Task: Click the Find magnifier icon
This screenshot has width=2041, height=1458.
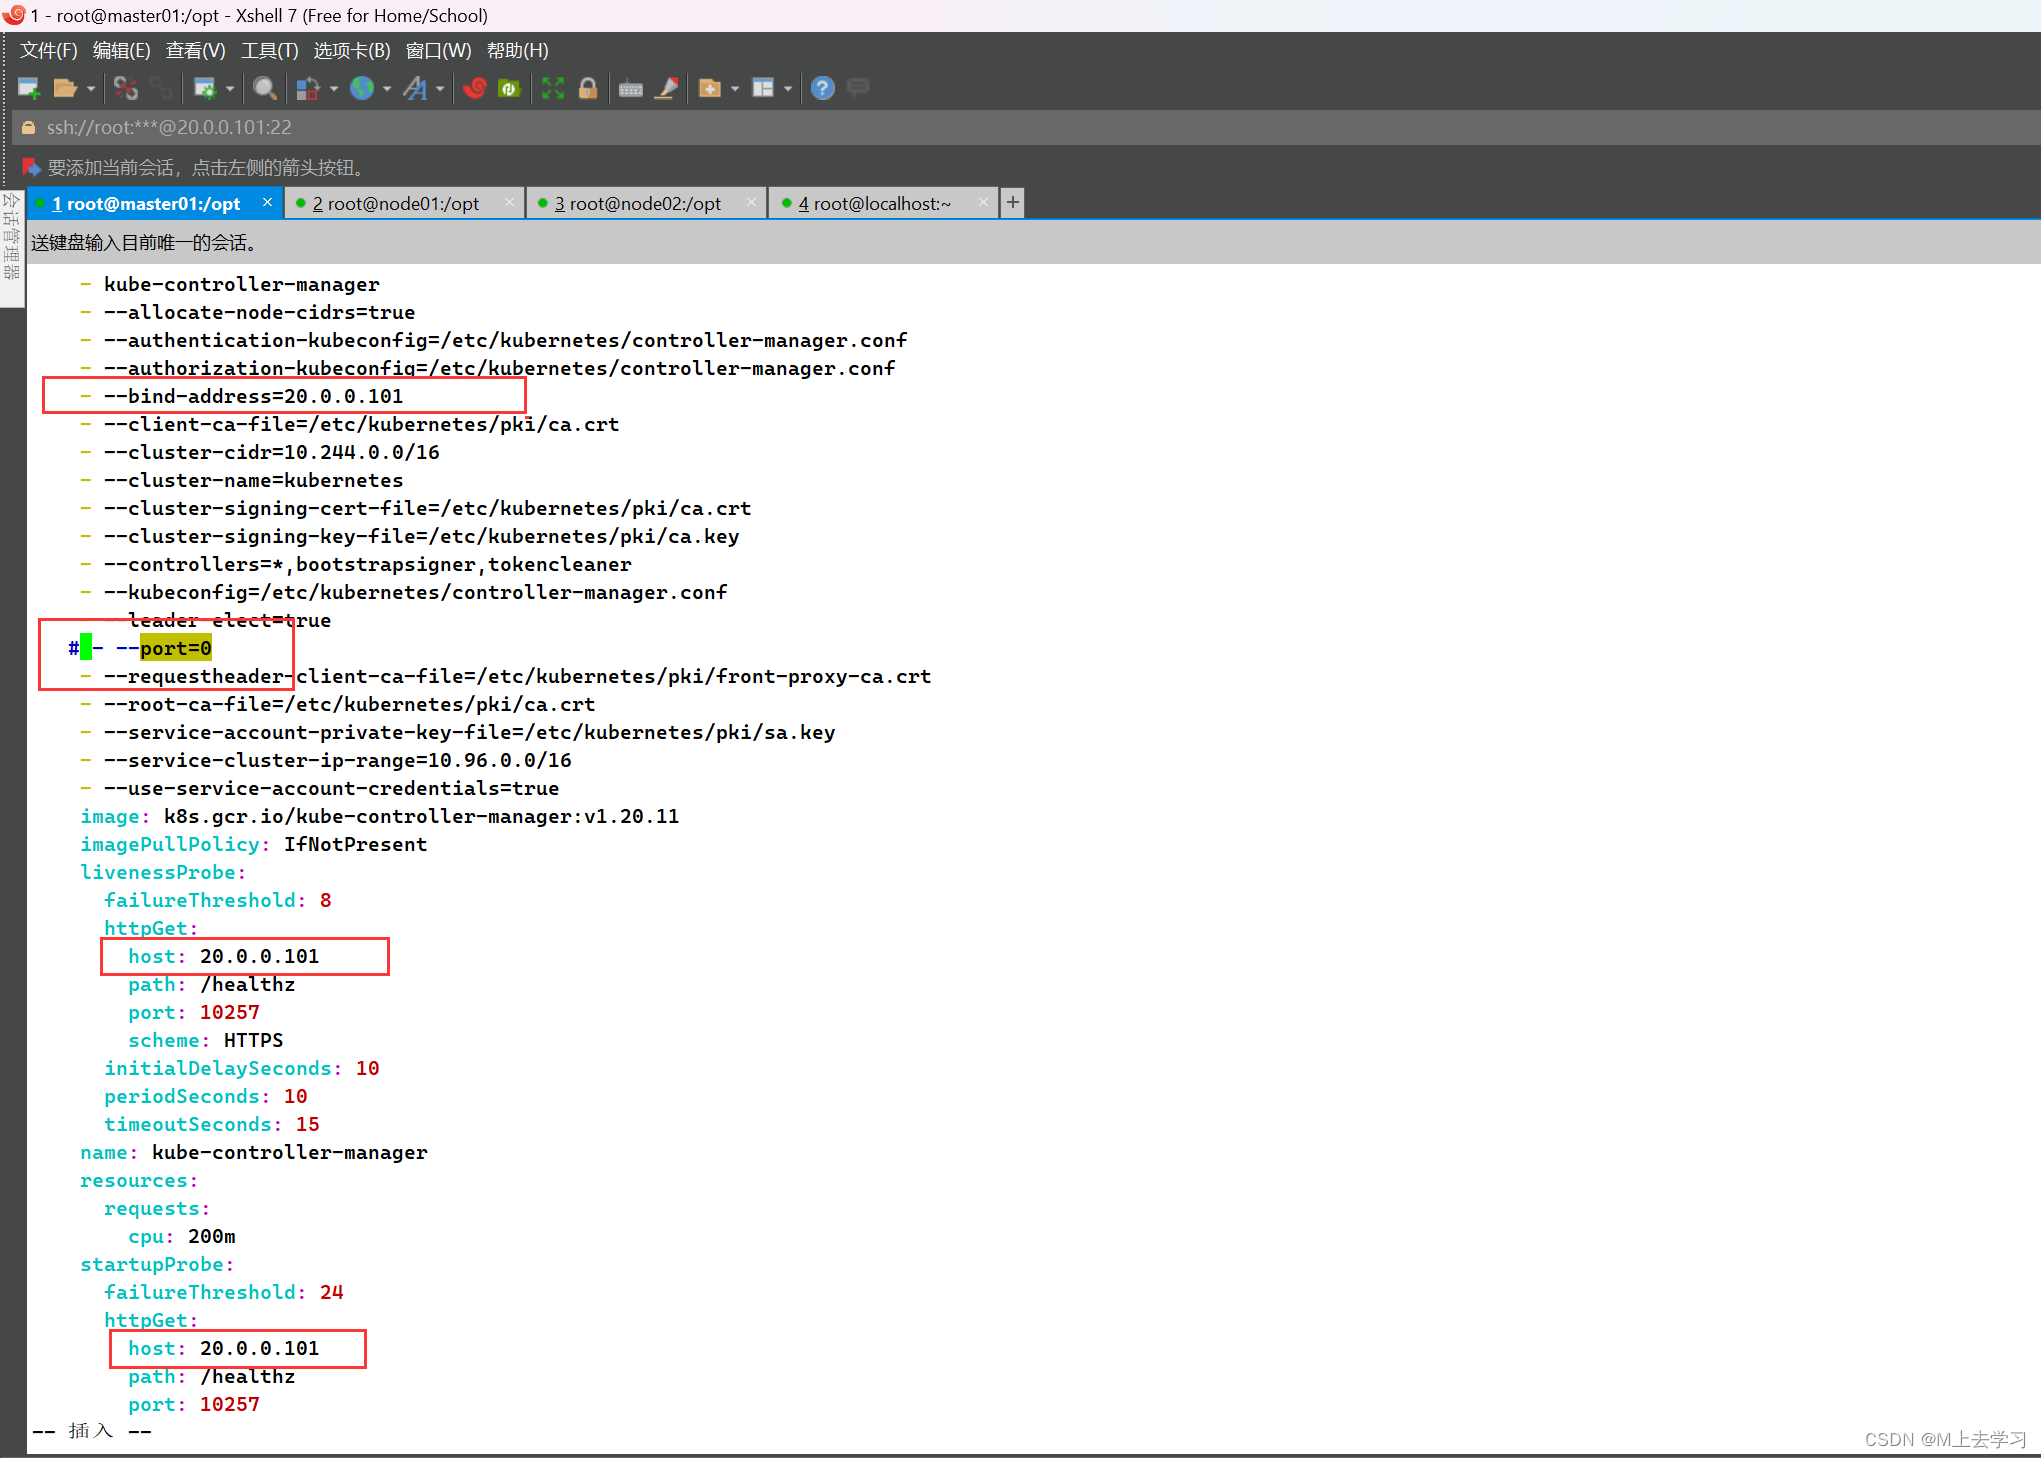Action: tap(265, 88)
